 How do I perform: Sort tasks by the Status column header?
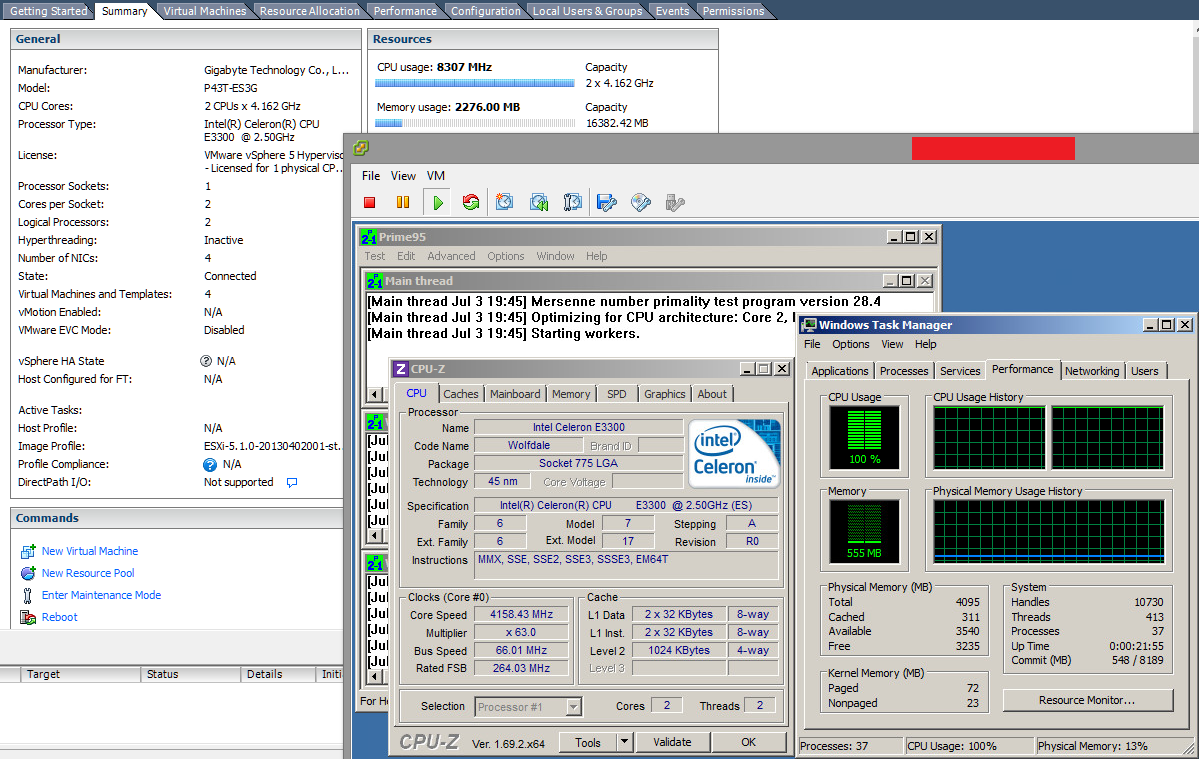[162, 674]
